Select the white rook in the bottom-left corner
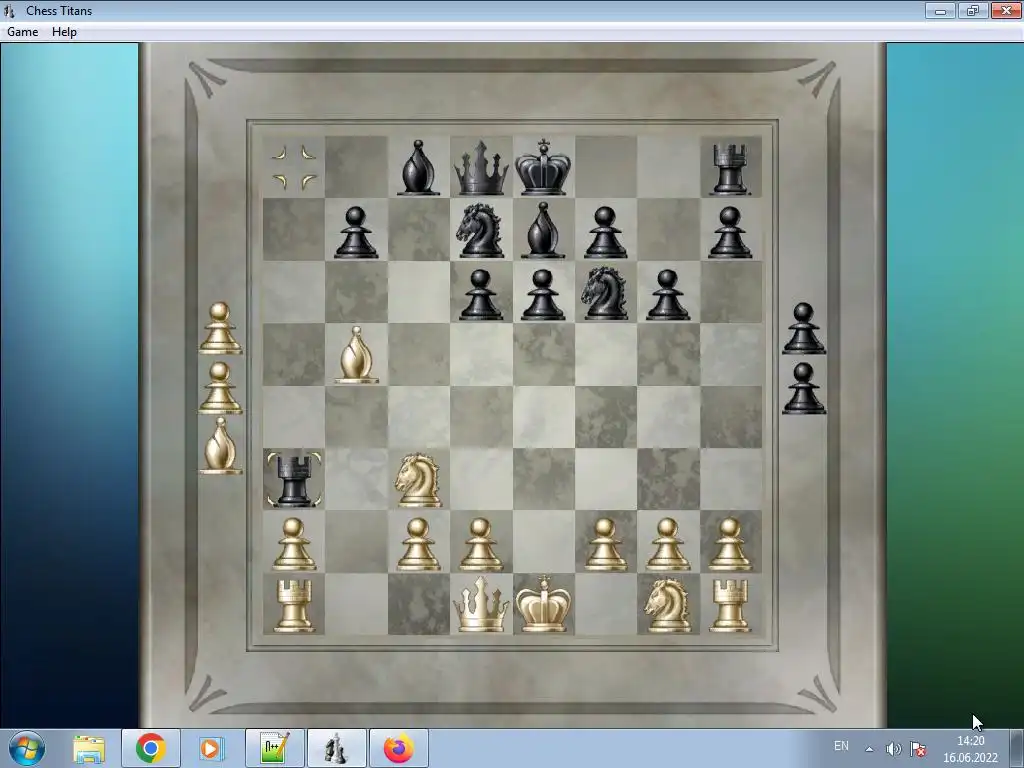Image resolution: width=1024 pixels, height=768 pixels. click(294, 606)
